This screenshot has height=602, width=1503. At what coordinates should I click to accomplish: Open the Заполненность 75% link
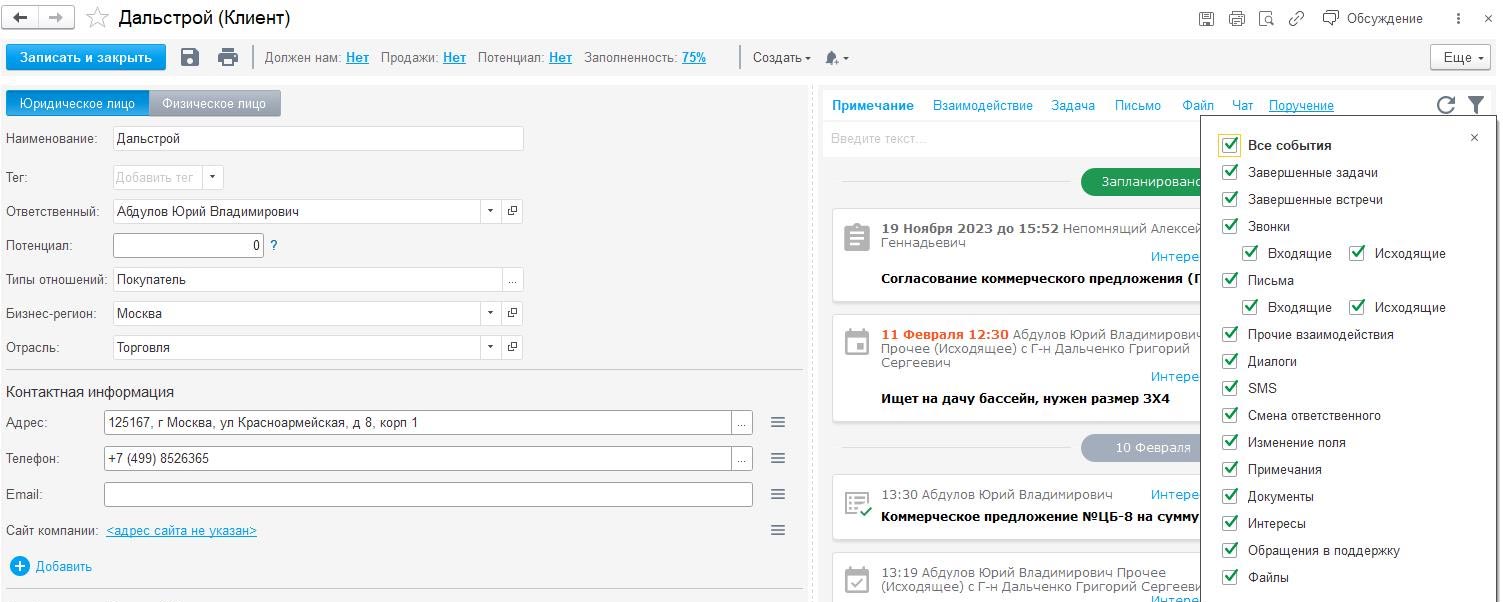693,58
